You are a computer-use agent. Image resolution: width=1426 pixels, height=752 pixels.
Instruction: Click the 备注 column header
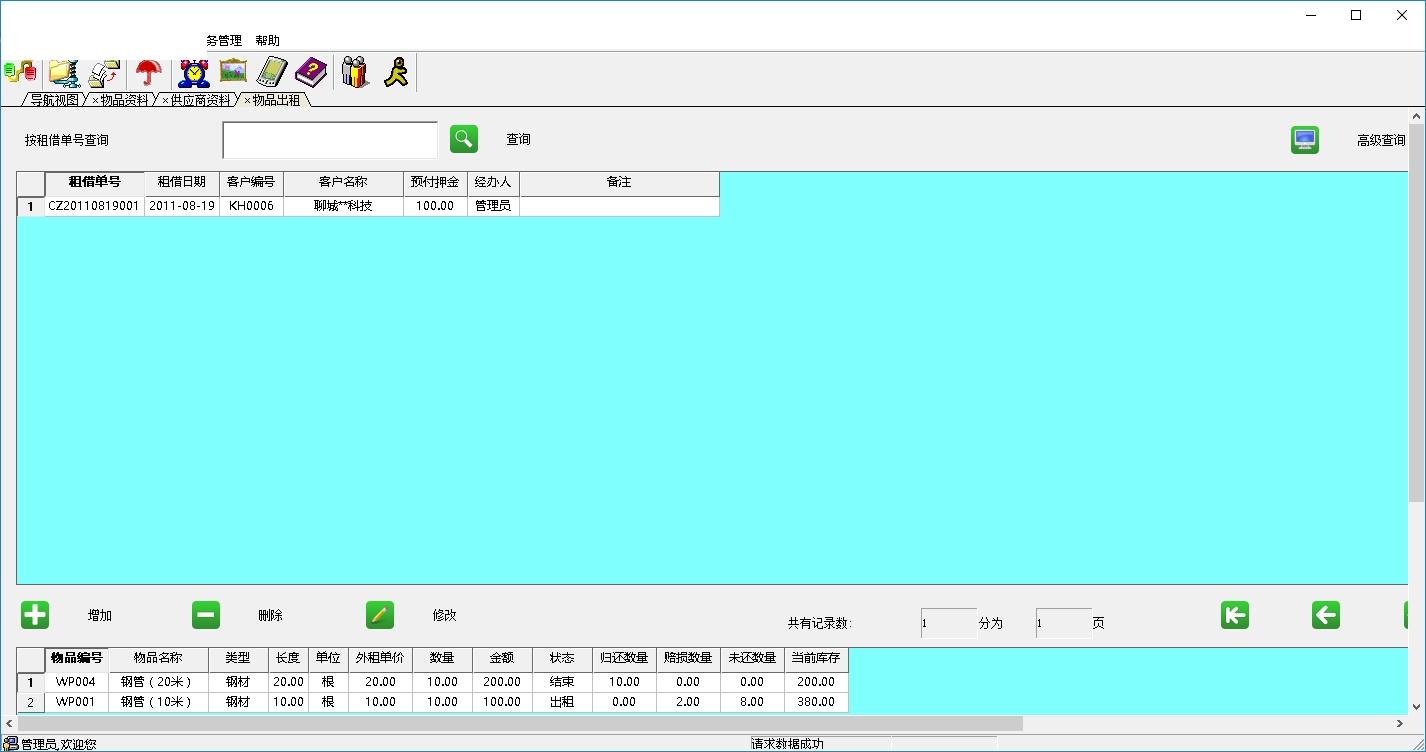[x=619, y=182]
